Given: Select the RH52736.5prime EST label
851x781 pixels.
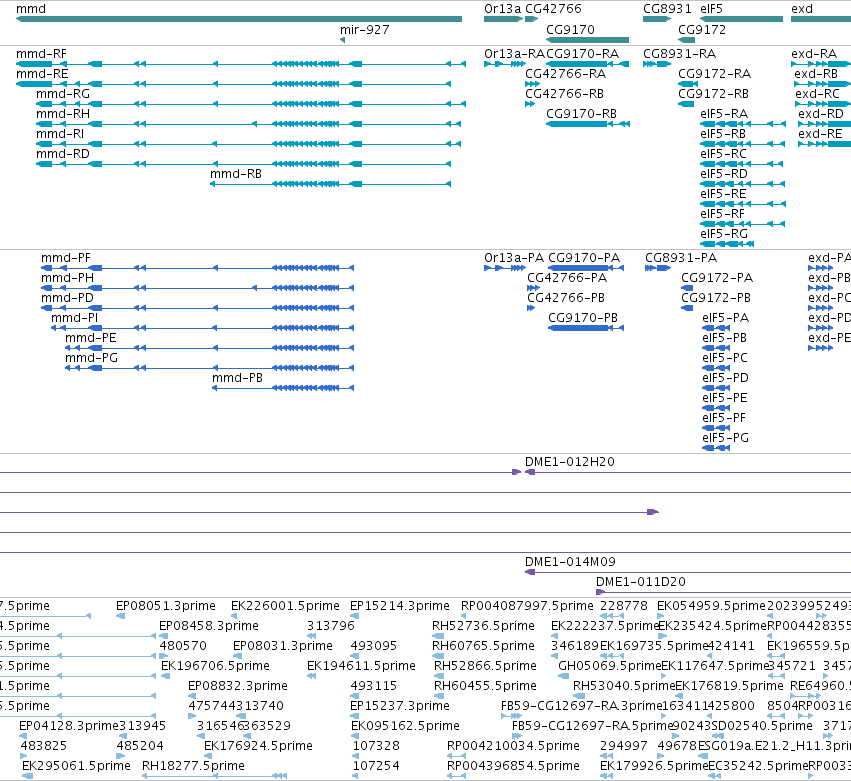Looking at the screenshot, I should point(484,626).
